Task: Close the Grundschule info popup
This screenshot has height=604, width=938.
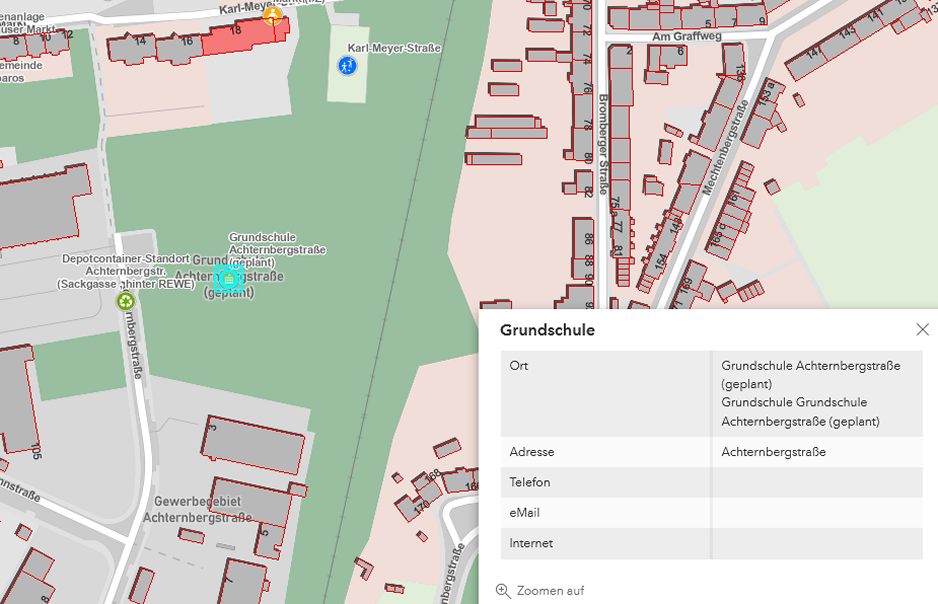Action: [x=922, y=329]
